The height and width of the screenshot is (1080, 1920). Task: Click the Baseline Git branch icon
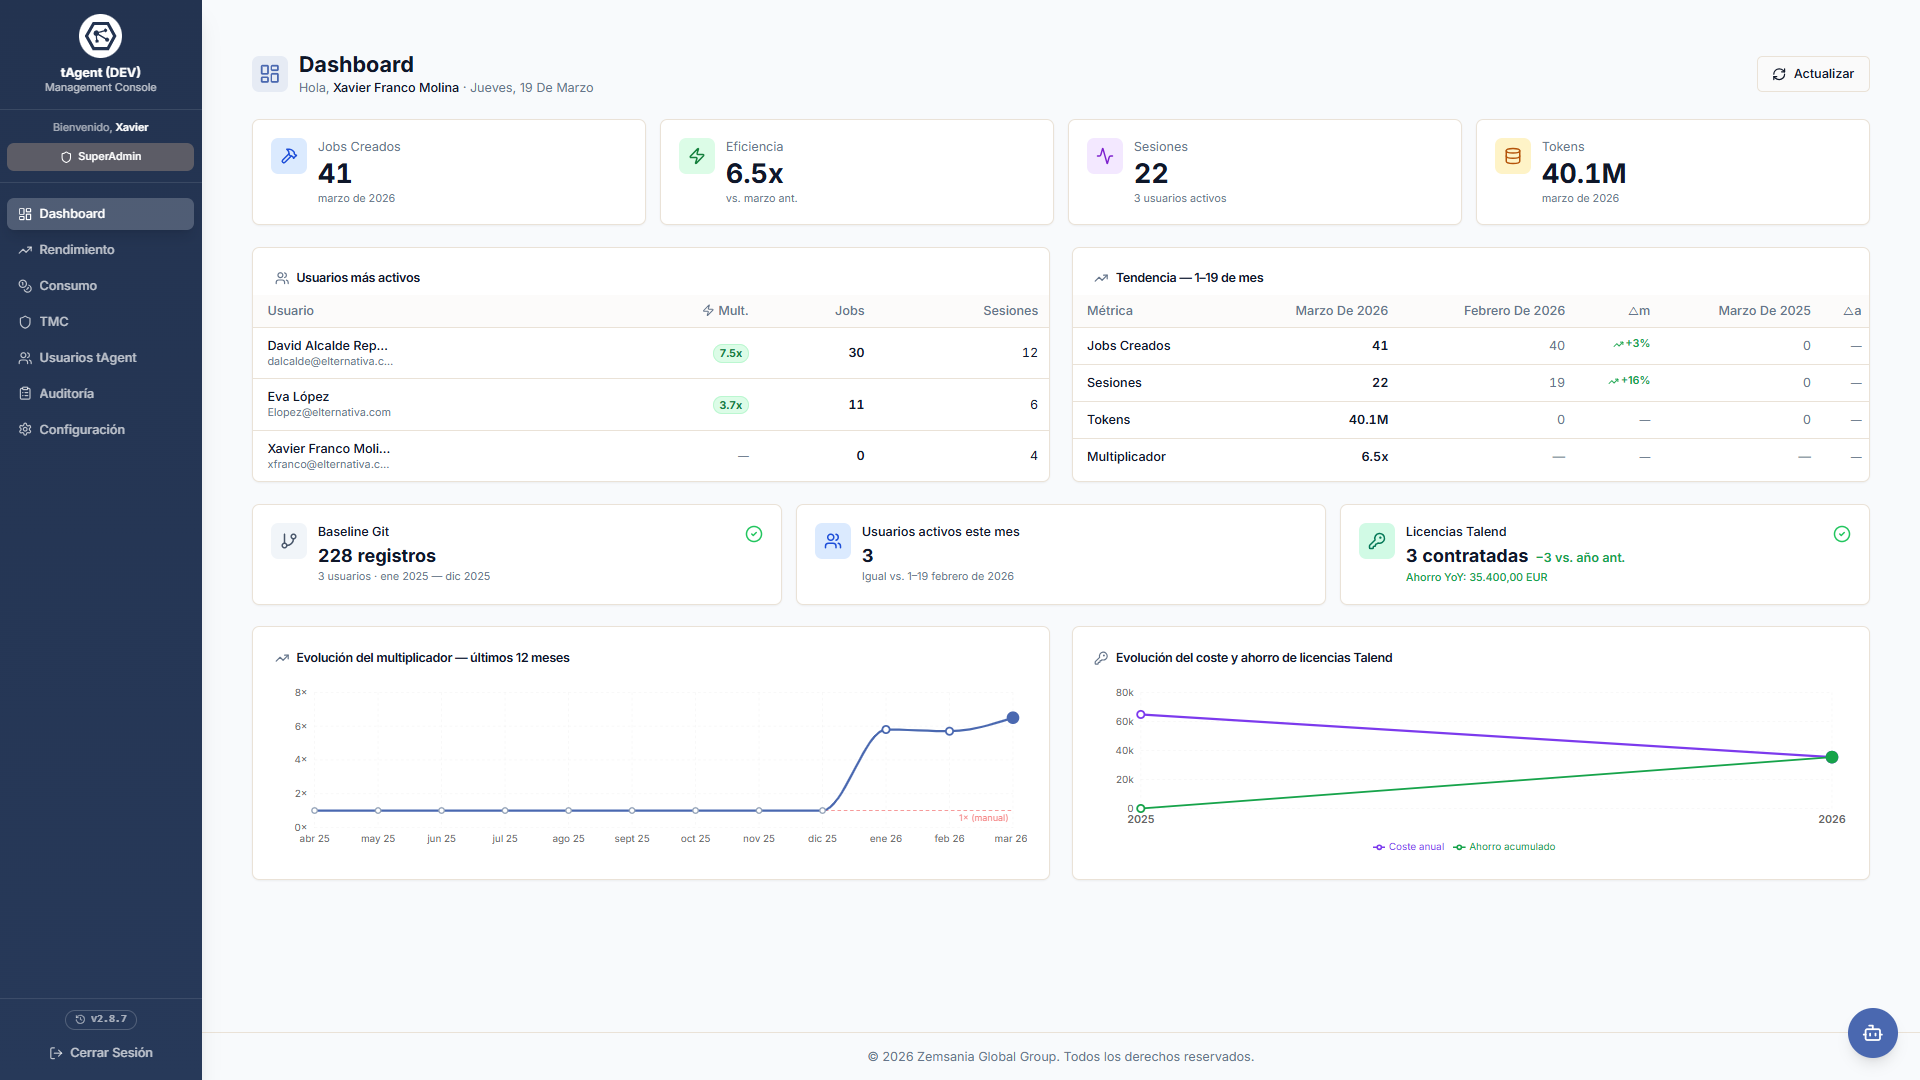289,541
